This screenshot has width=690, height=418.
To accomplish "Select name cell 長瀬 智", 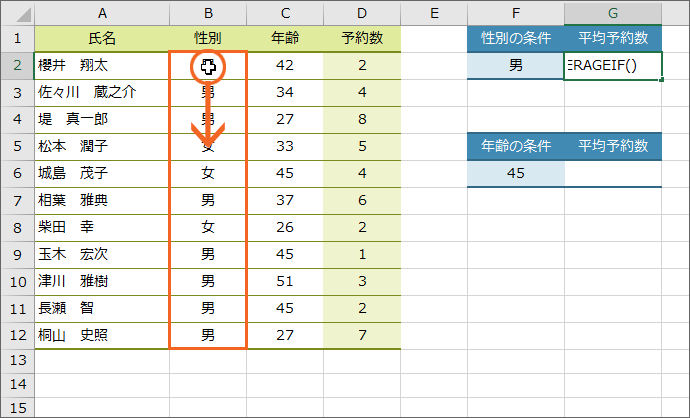I will 102,308.
